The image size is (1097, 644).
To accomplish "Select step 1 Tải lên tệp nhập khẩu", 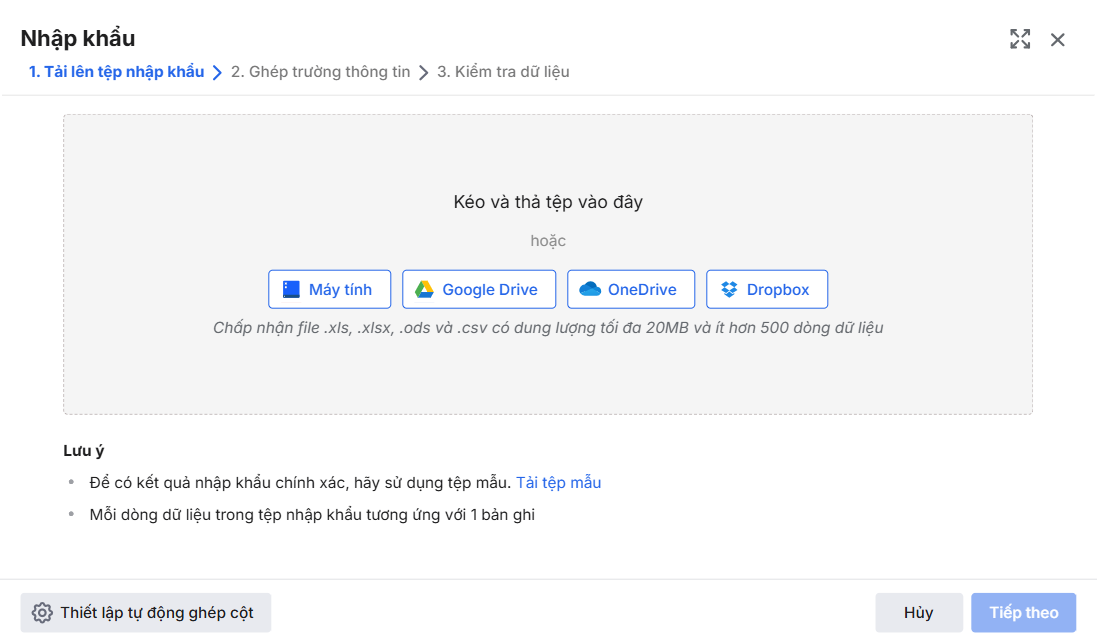I will coord(116,72).
